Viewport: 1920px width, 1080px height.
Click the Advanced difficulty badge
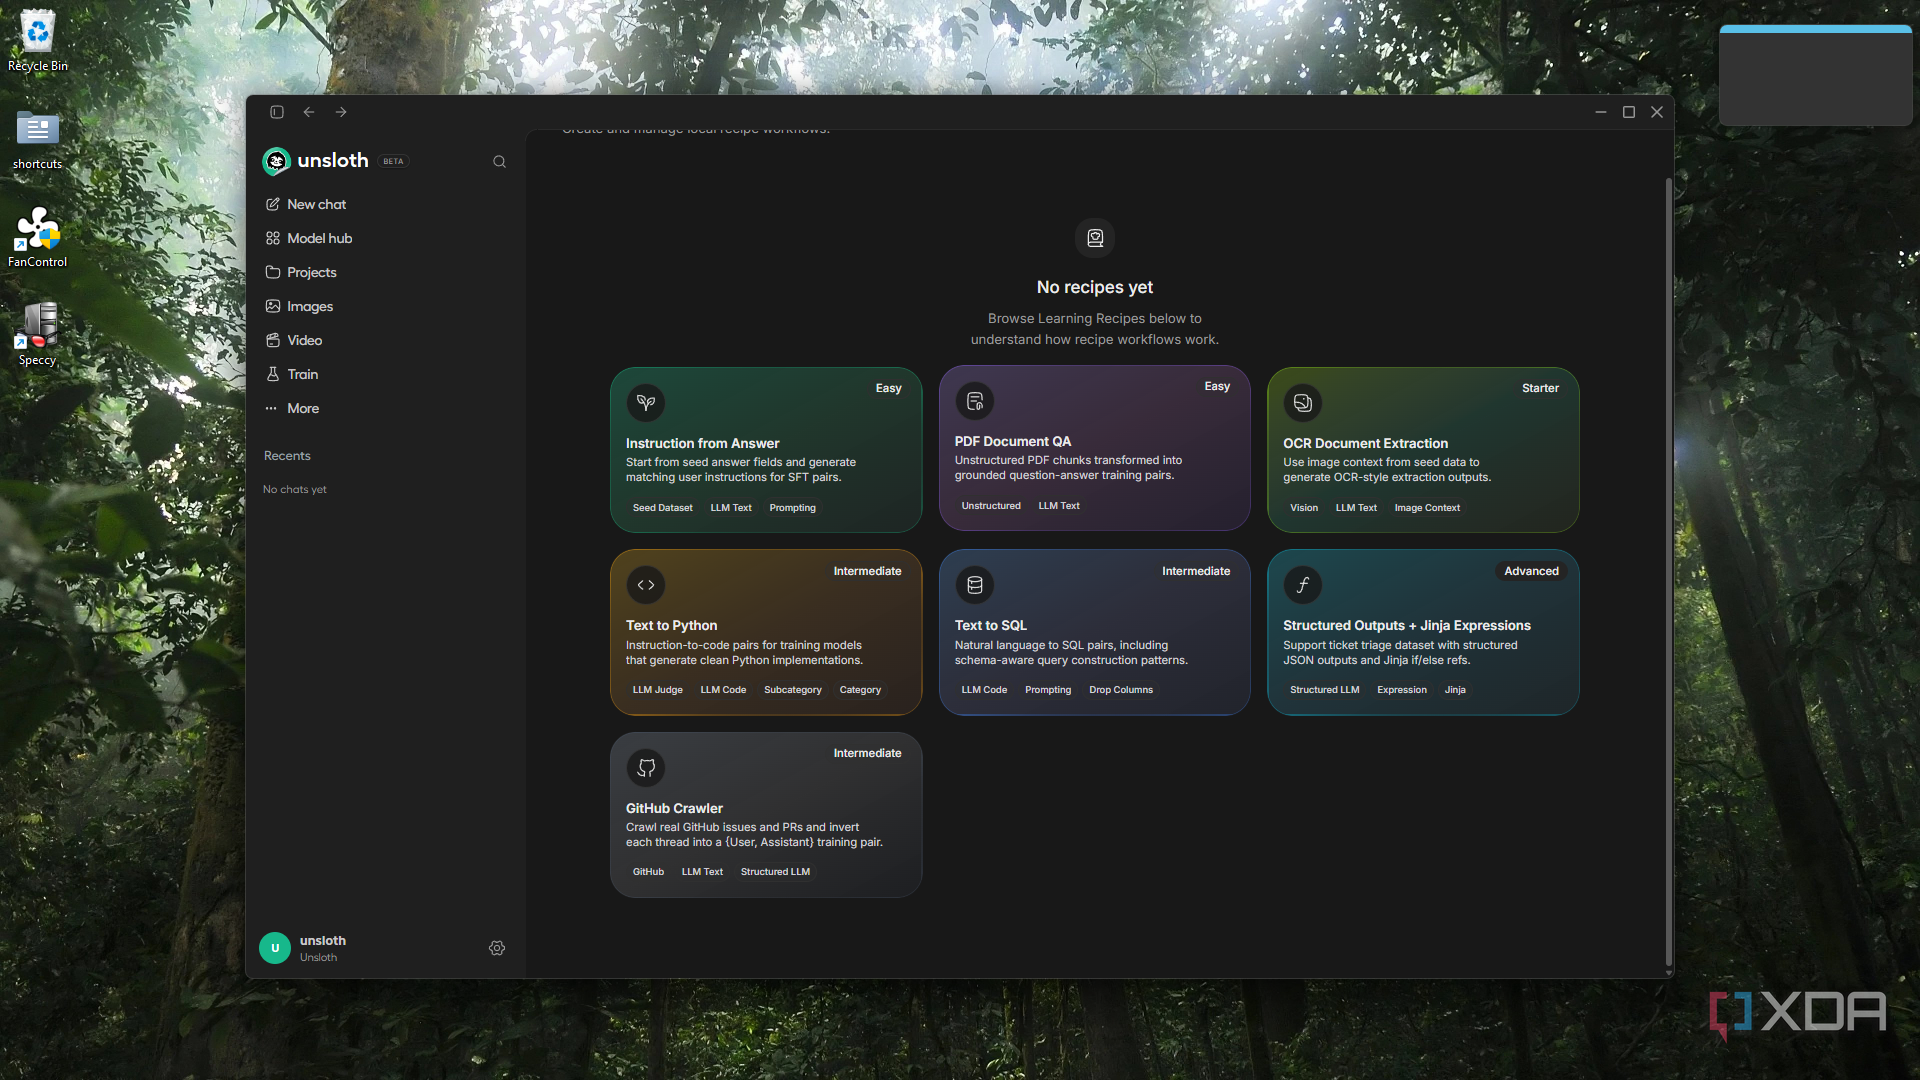[1531, 571]
